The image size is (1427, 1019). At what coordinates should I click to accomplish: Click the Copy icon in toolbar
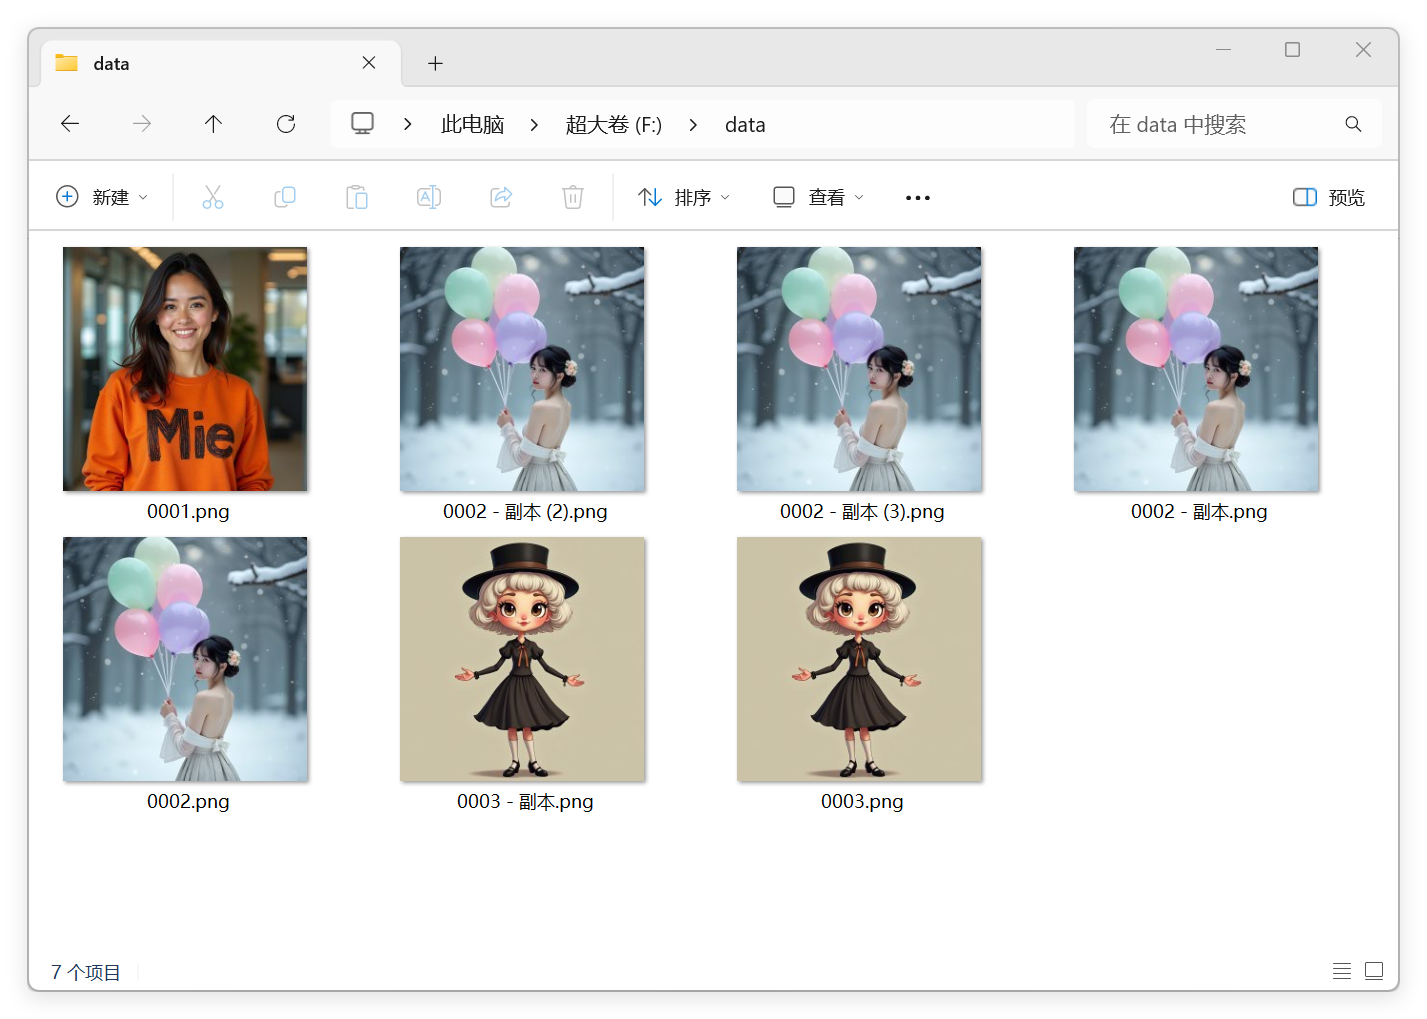pos(285,197)
